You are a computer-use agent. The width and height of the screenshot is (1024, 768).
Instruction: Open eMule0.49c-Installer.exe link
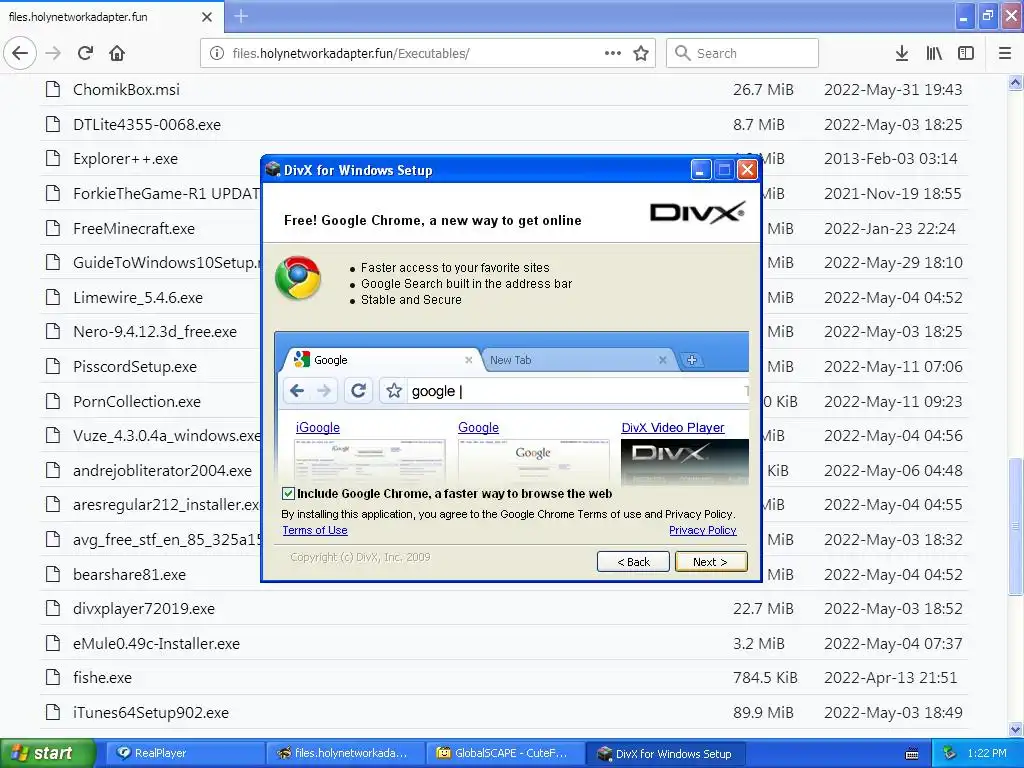(156, 643)
